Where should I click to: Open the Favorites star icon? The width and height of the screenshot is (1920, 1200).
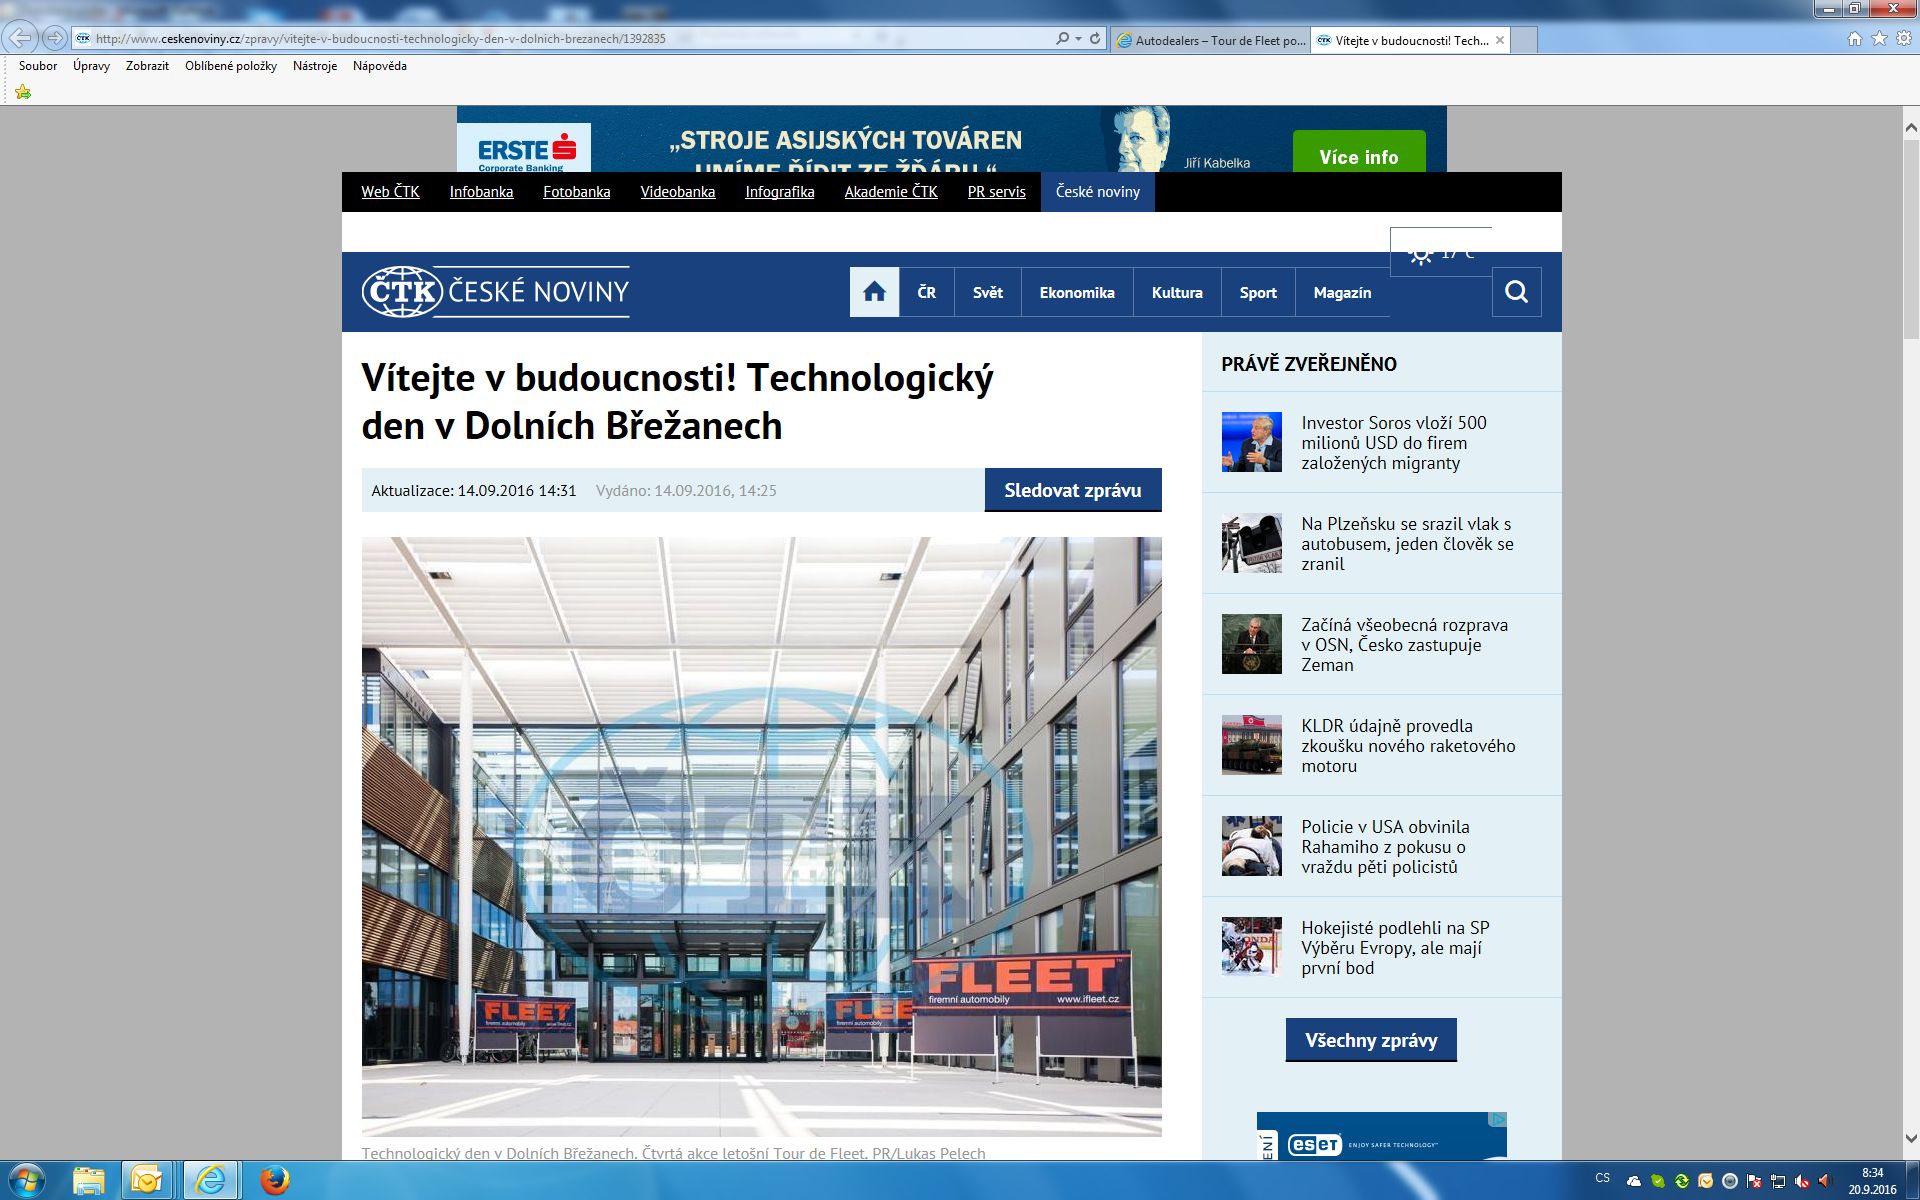[x=1879, y=38]
